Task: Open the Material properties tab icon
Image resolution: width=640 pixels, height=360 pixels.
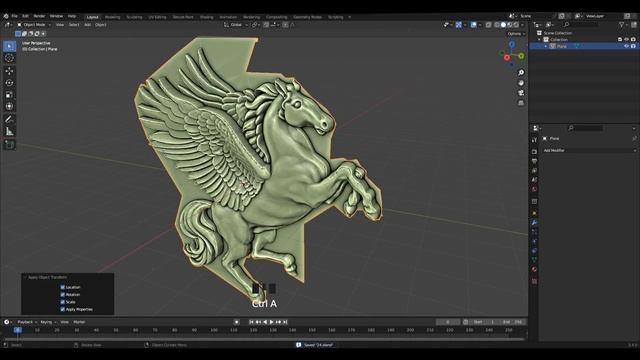Action: [534, 269]
